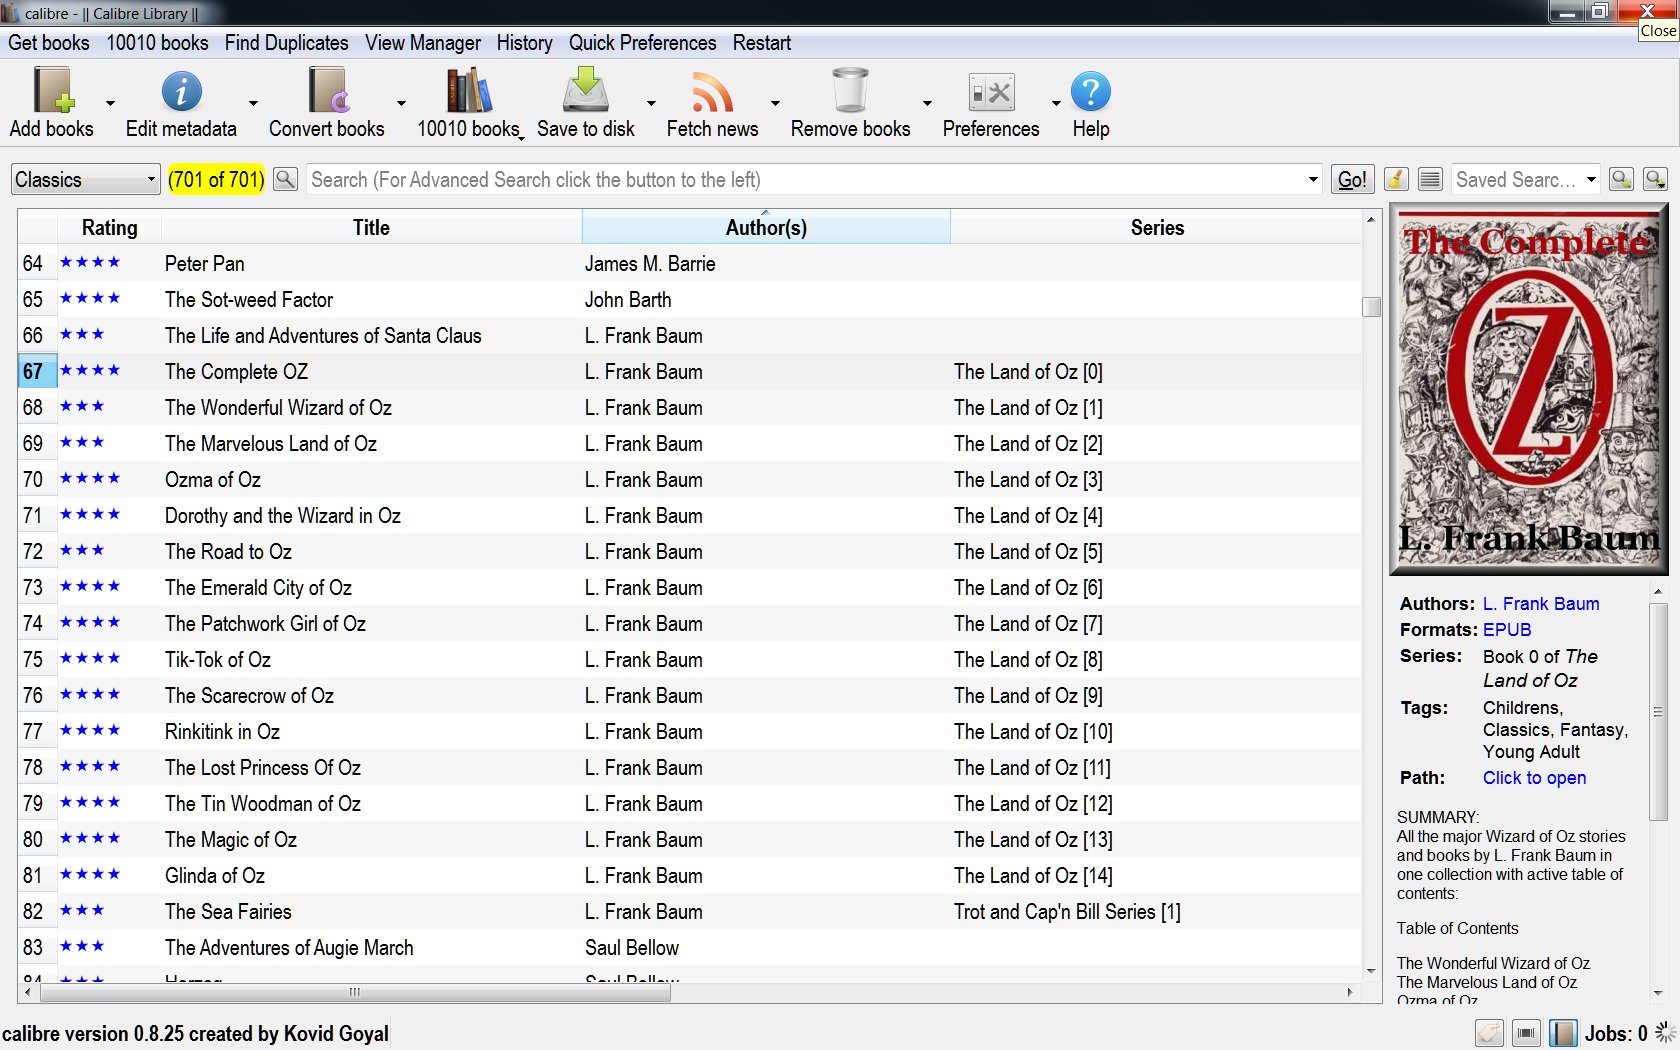Screen dimensions: 1680x1050
Task: Open the Quick Preferences menu
Action: point(642,43)
